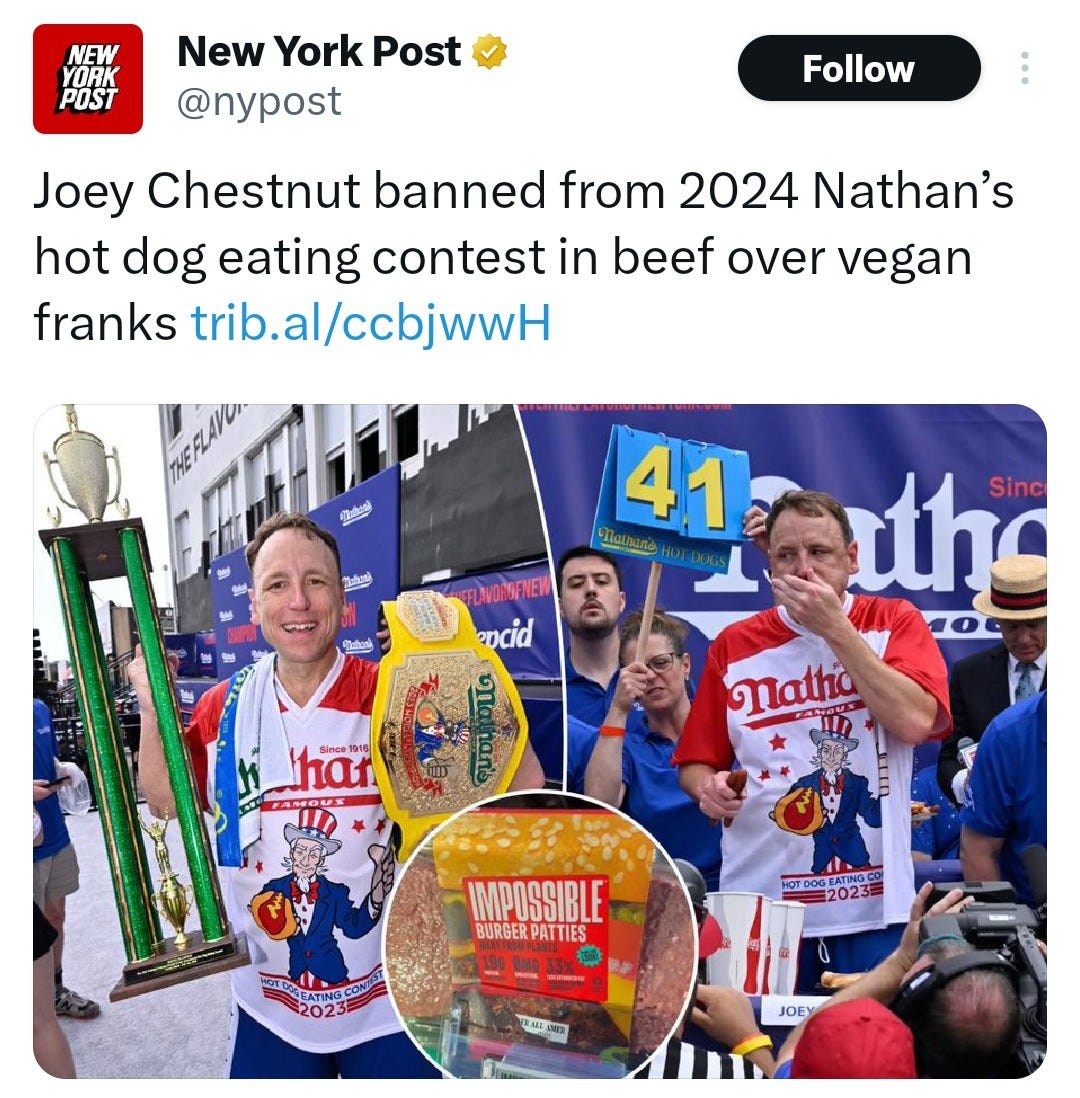Open the trib.al/ccbjwwH link
The image size is (1080, 1098).
coord(371,322)
